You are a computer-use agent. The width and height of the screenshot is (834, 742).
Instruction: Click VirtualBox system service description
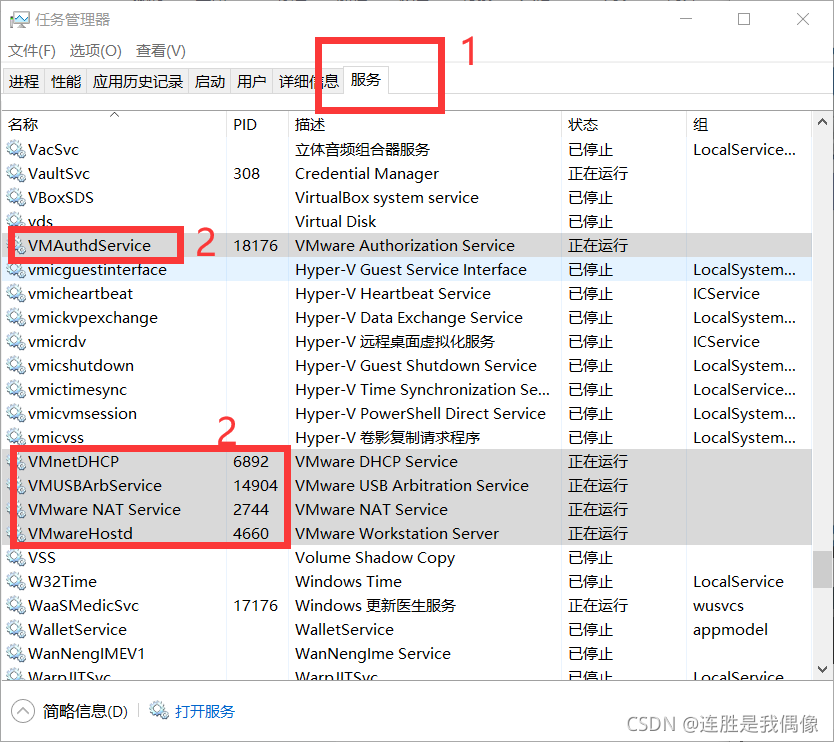click(387, 197)
